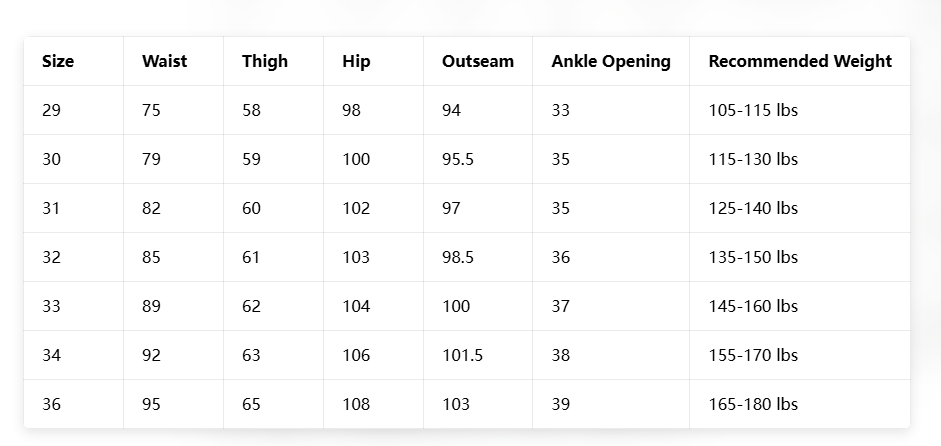The height and width of the screenshot is (446, 941).
Task: Click the size 30 cell
Action: pyautogui.click(x=52, y=159)
